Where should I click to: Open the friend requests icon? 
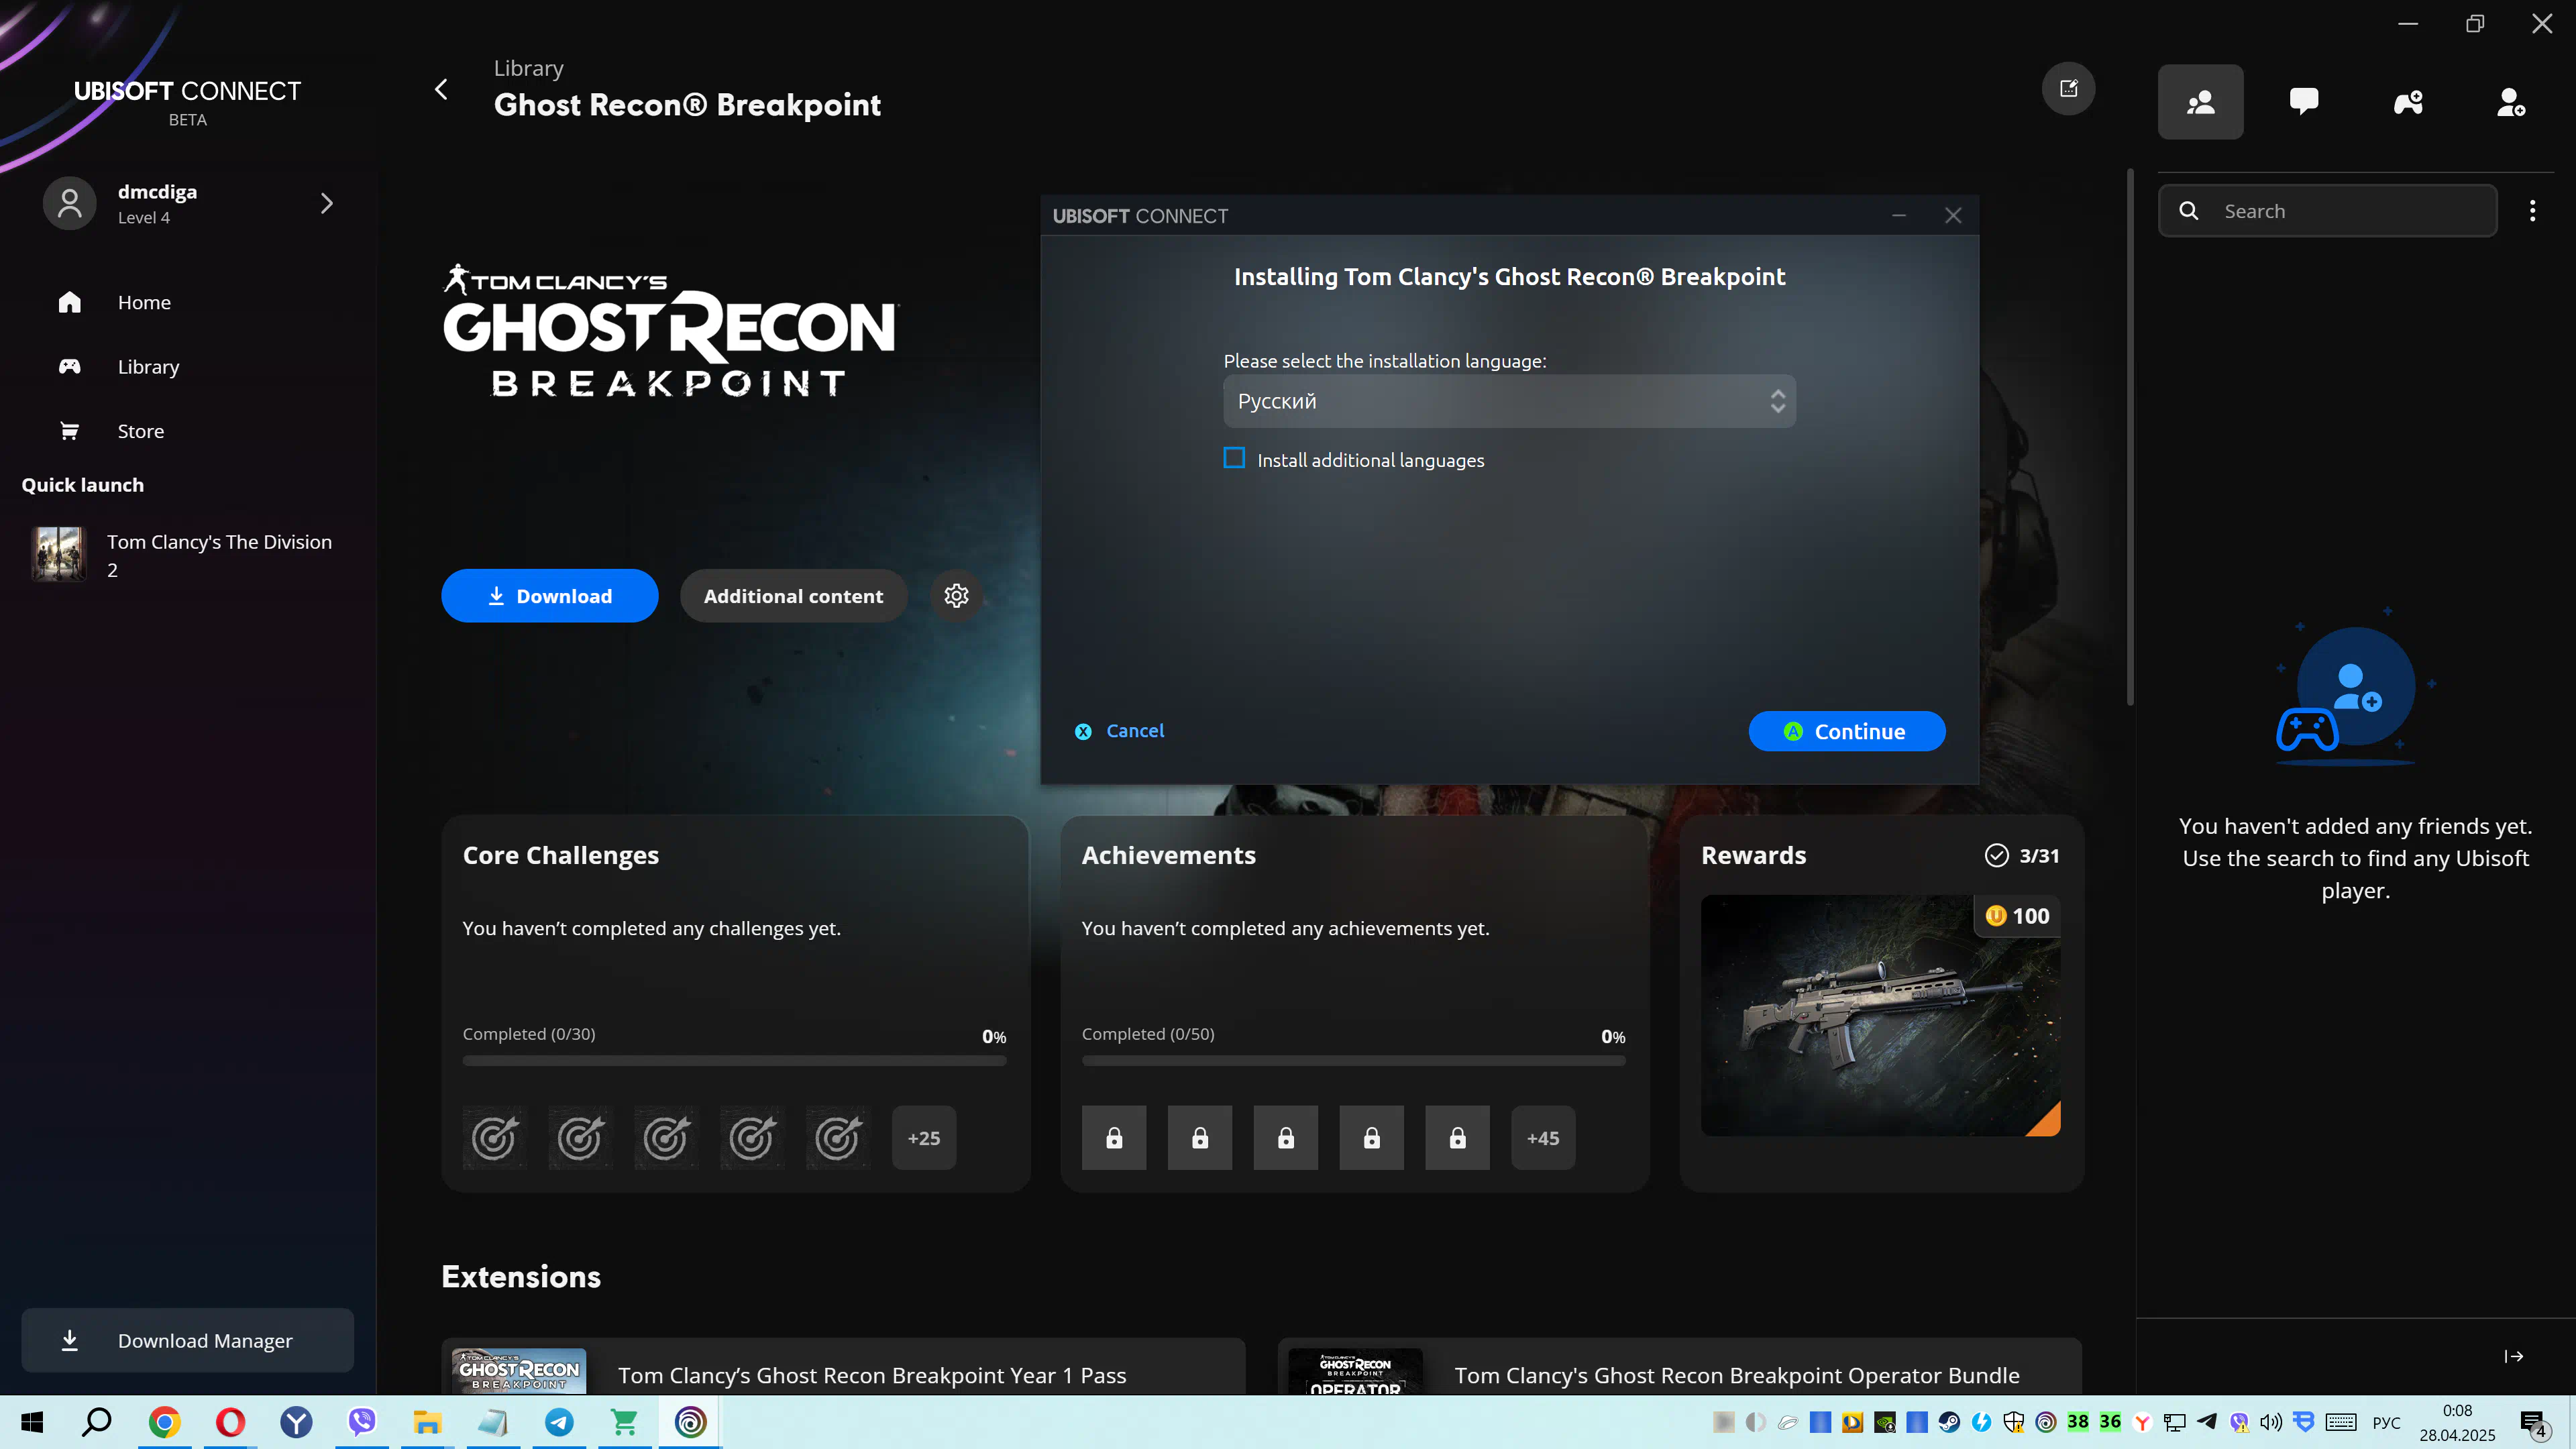point(2511,102)
